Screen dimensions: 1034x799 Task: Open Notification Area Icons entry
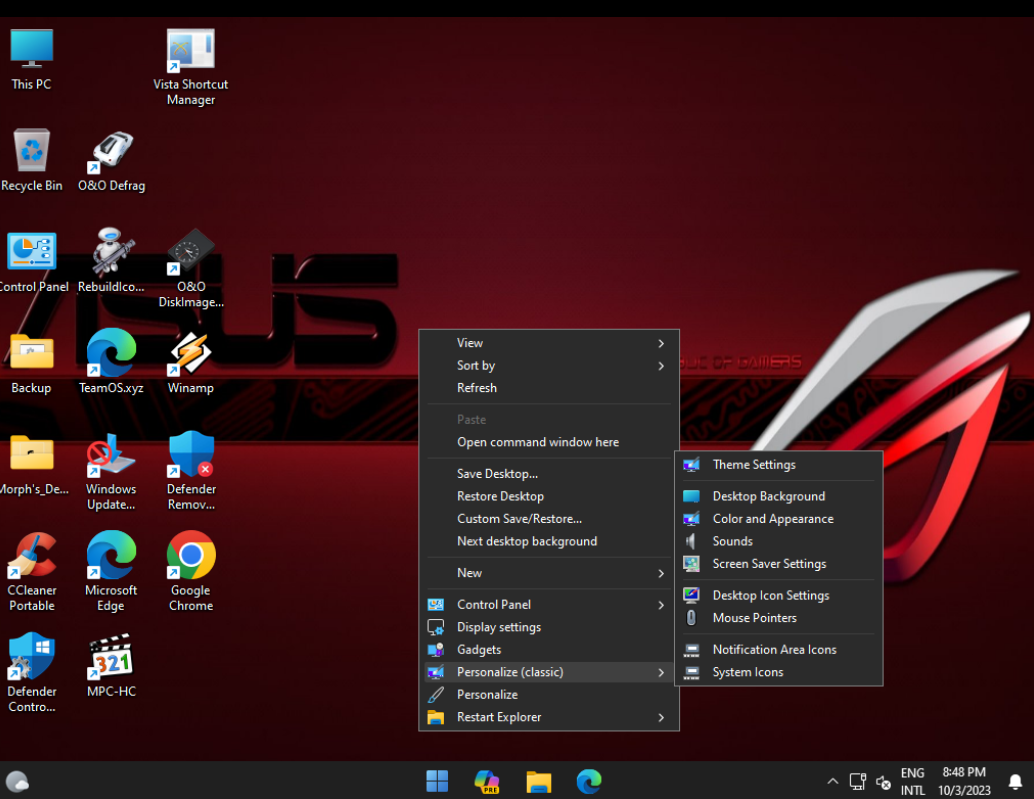click(x=778, y=649)
